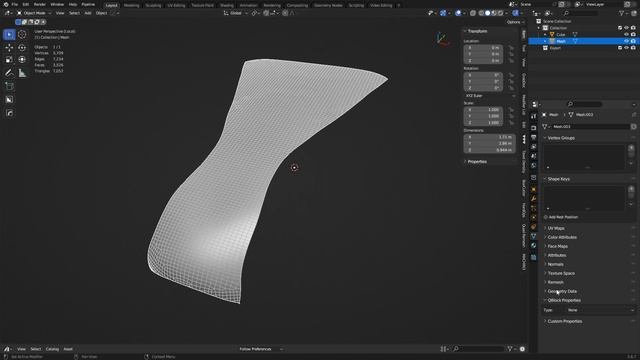Open the World properties tab icon
The width and height of the screenshot is (640, 360).
pyautogui.click(x=533, y=165)
